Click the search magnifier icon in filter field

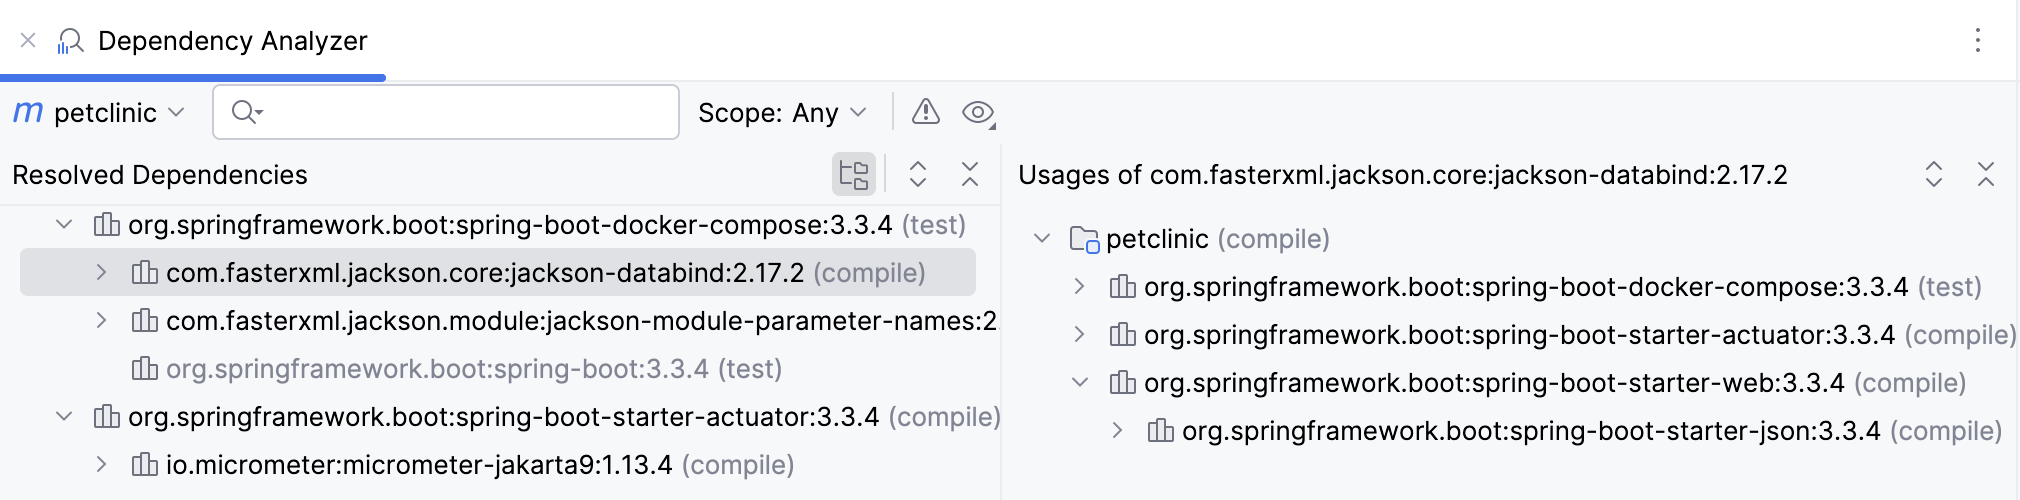(245, 112)
